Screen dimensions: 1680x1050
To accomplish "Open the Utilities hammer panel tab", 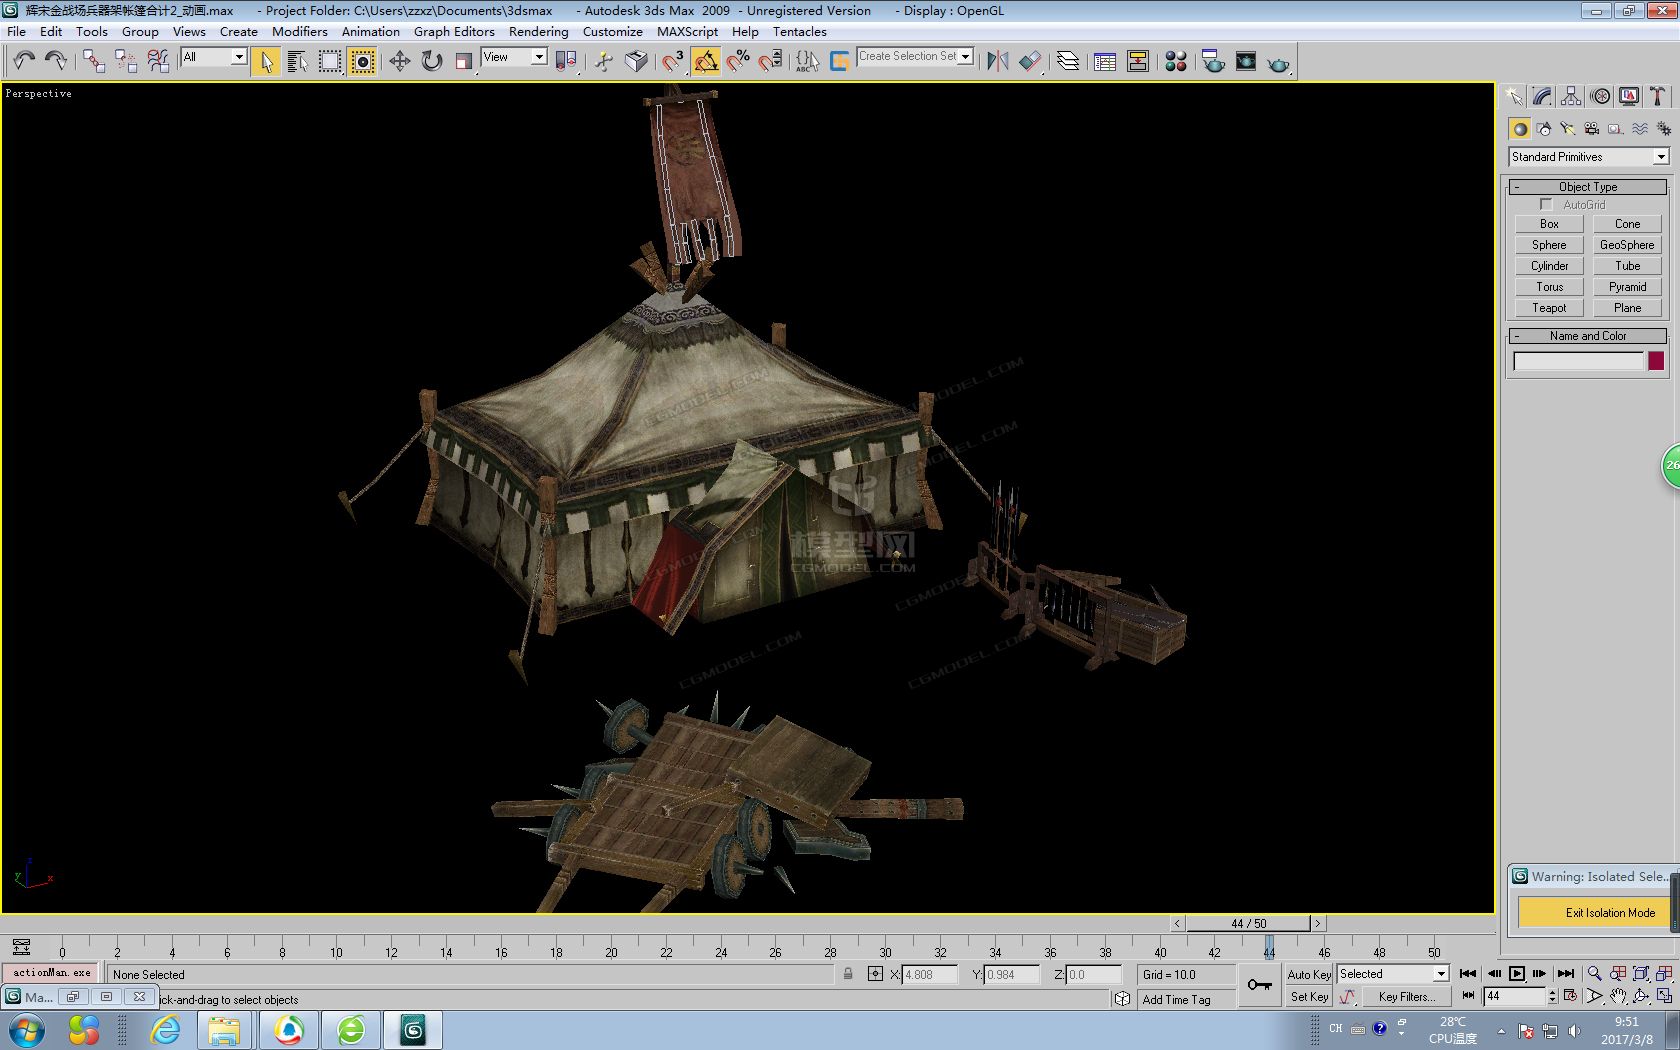I will tap(1658, 96).
